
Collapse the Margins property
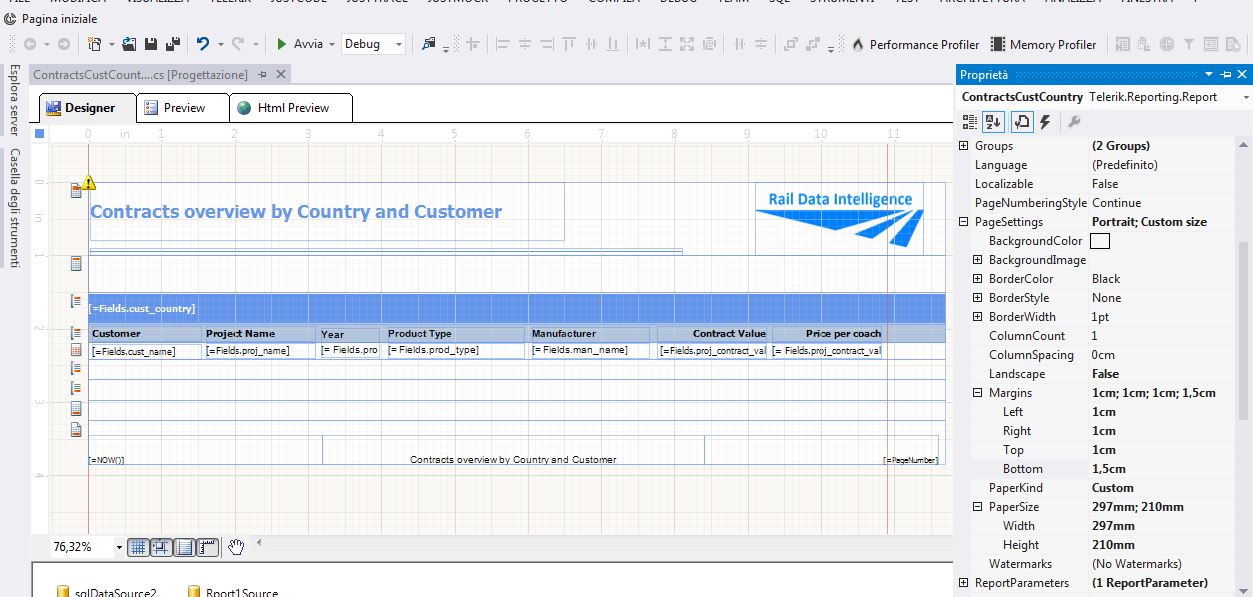click(978, 393)
